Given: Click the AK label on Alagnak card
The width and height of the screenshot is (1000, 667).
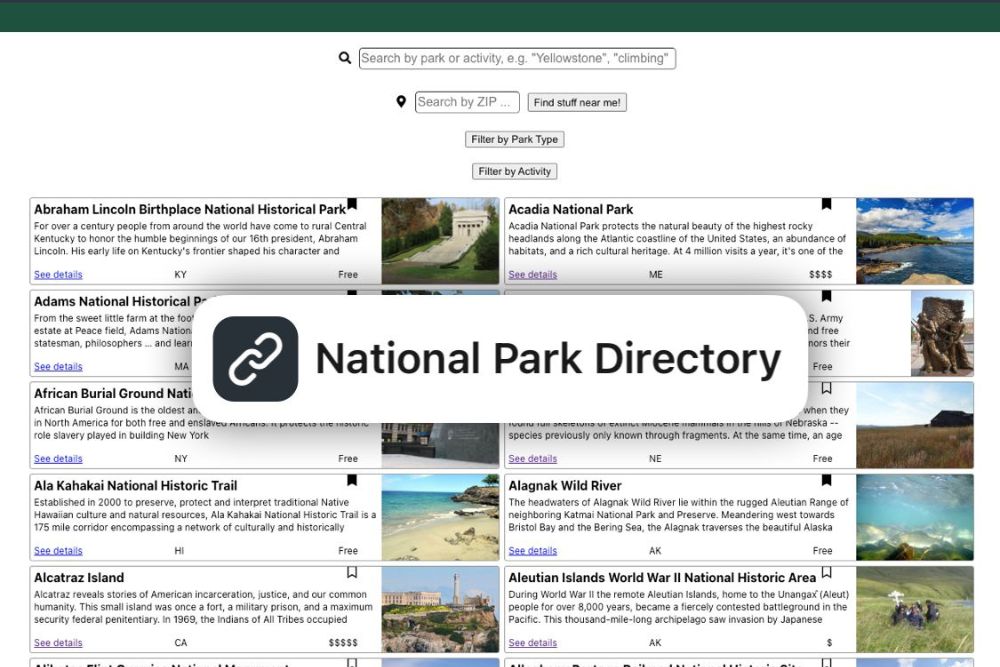Looking at the screenshot, I should pyautogui.click(x=655, y=550).
